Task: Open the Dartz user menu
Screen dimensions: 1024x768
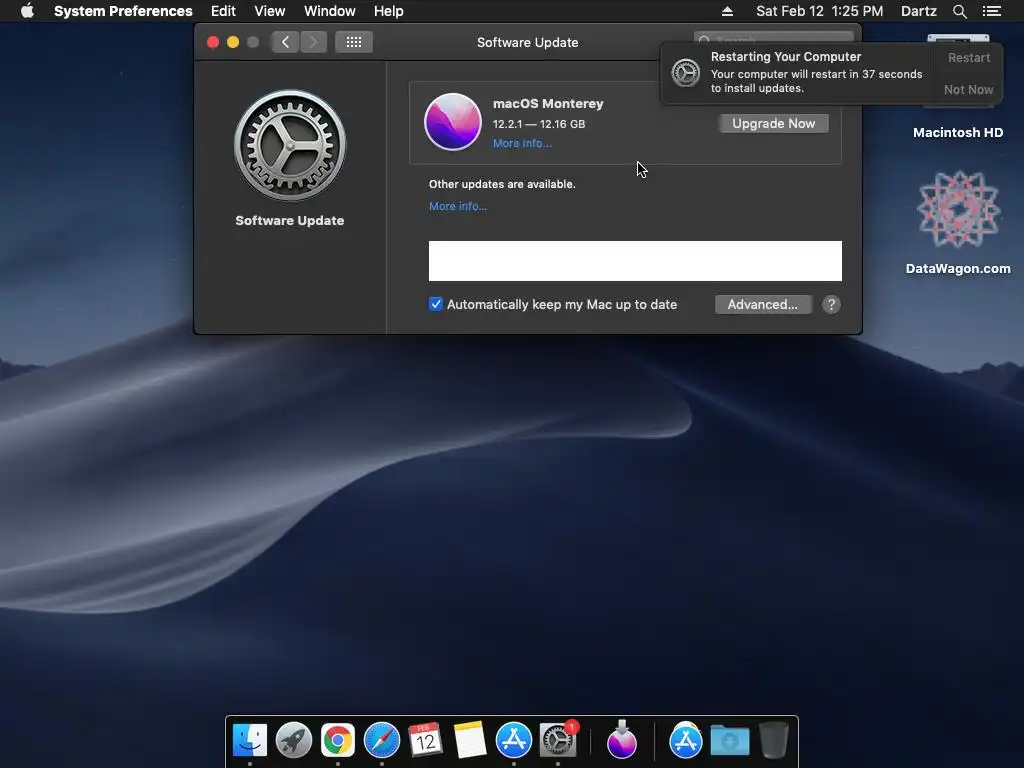Action: [919, 11]
